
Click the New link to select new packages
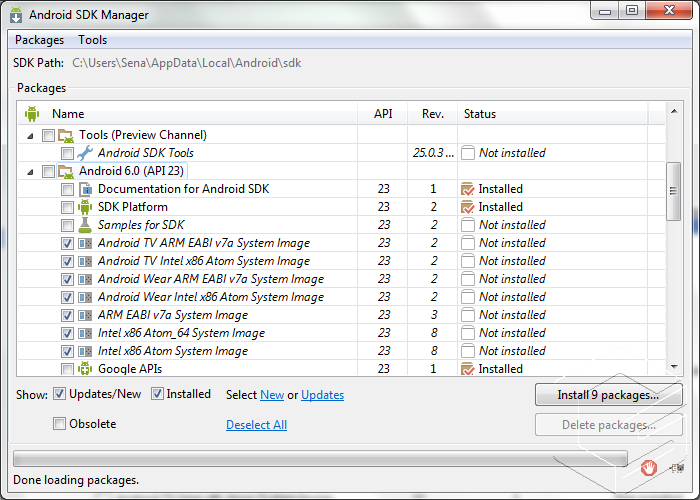(x=272, y=395)
